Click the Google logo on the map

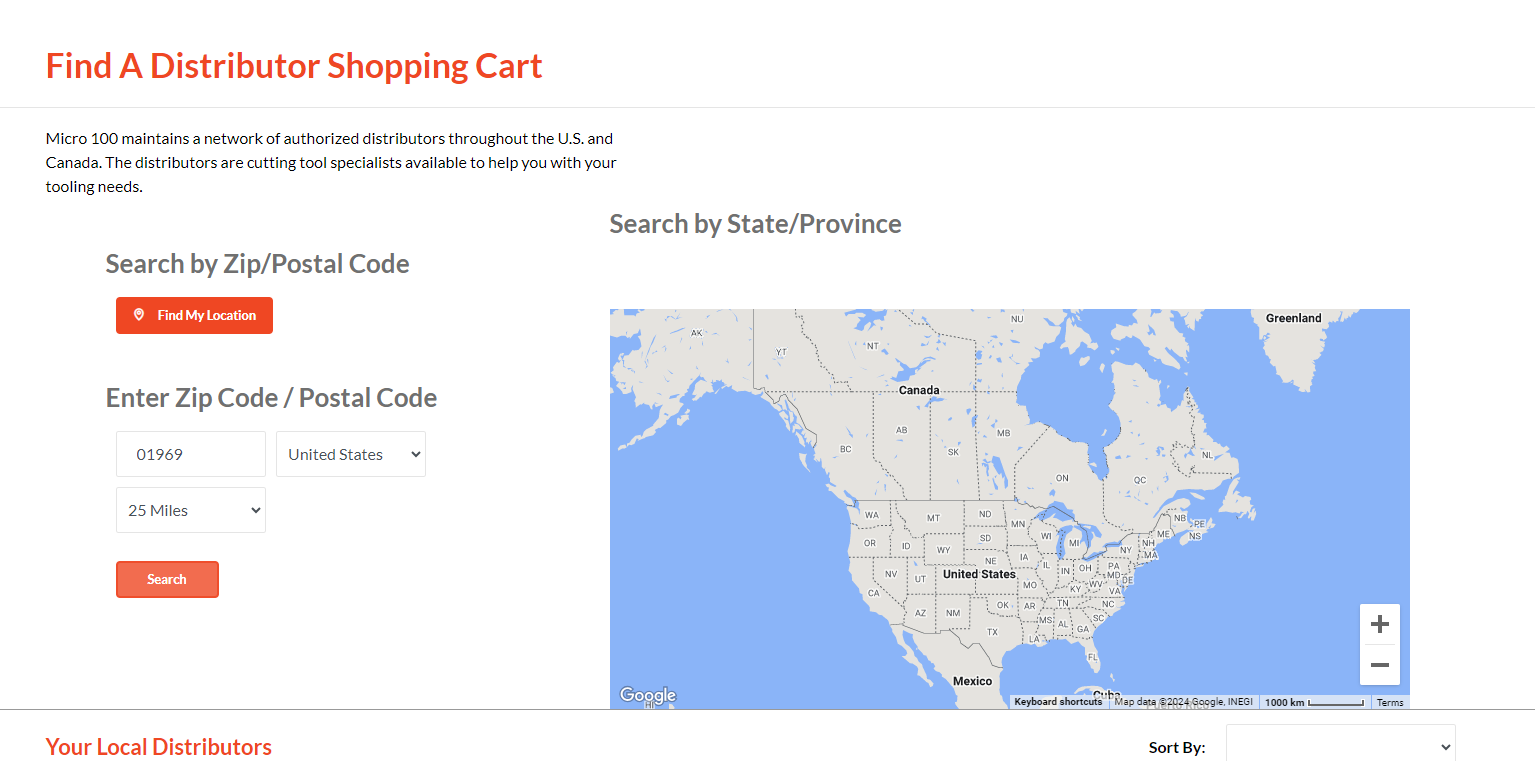pos(647,694)
